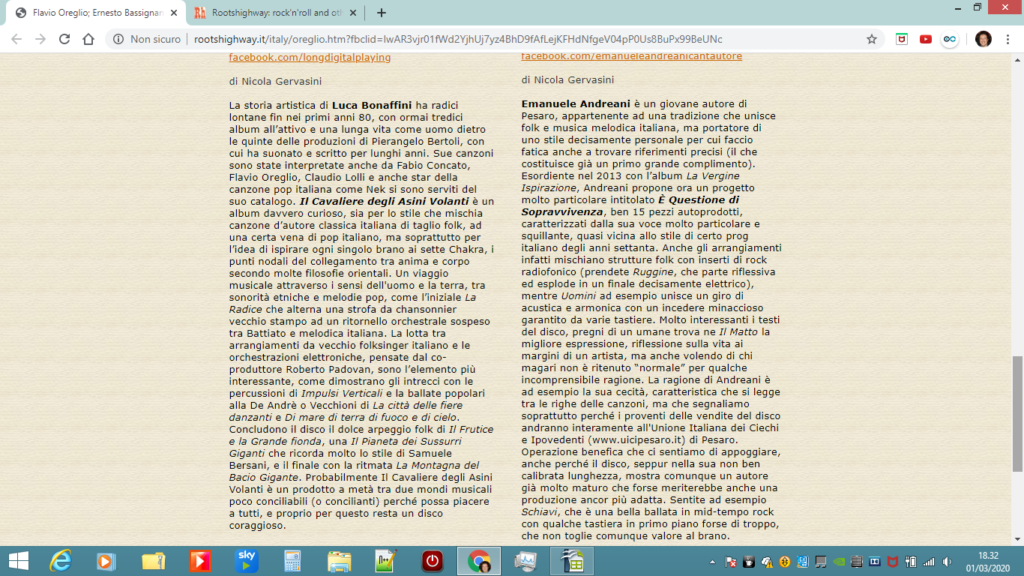Click the blue infinity-loop extension icon

coord(950,39)
